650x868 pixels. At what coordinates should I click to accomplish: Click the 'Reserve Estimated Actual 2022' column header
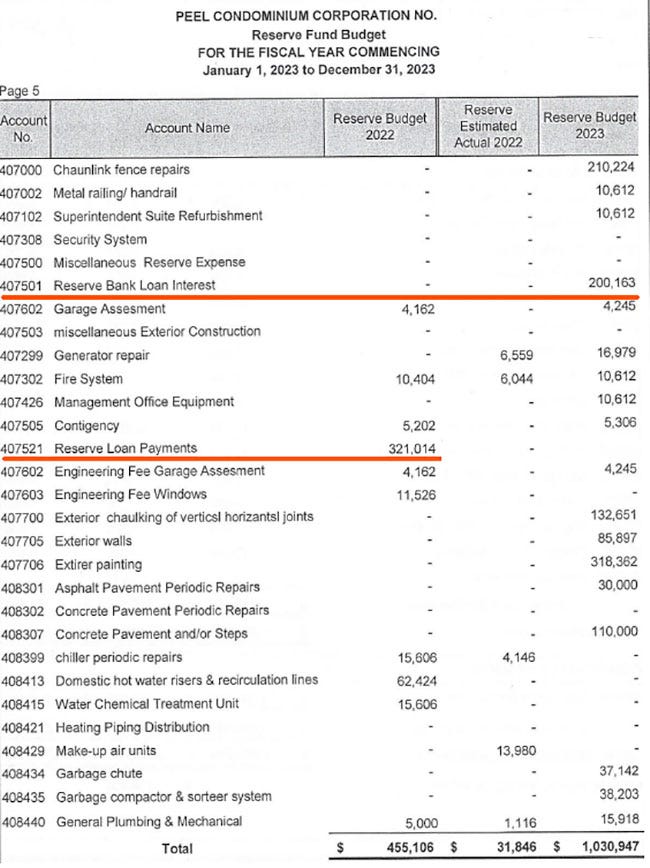coord(488,126)
